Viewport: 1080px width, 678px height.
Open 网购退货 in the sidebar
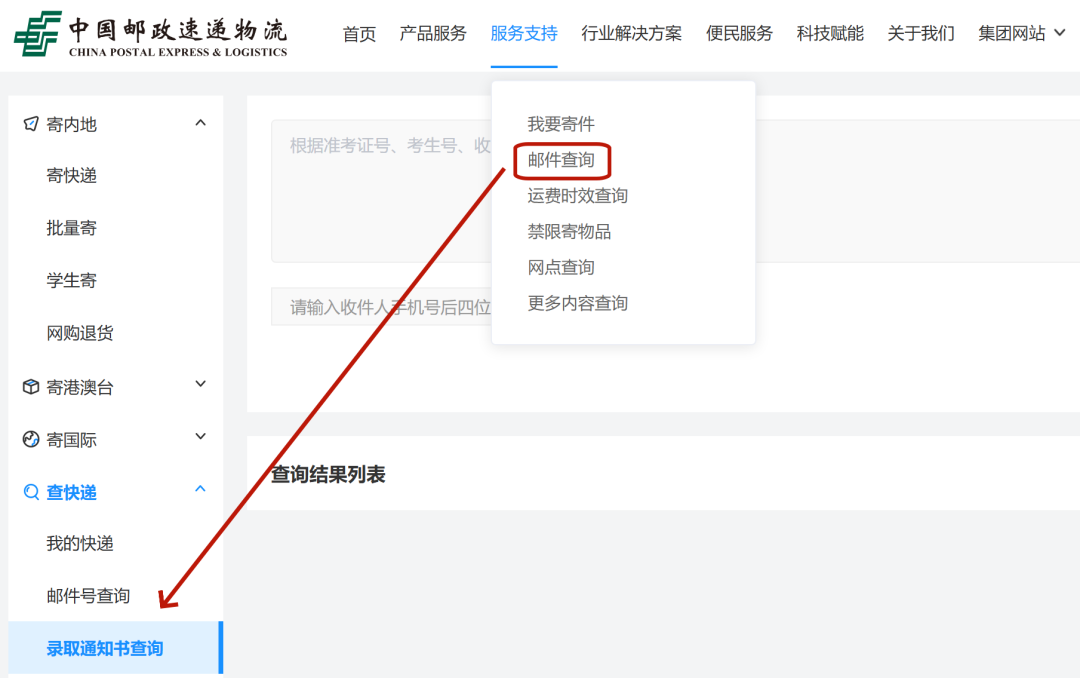click(x=80, y=333)
